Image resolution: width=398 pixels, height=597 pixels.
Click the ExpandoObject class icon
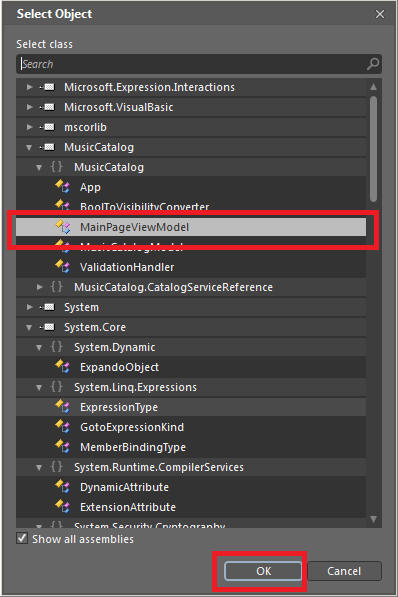click(62, 367)
